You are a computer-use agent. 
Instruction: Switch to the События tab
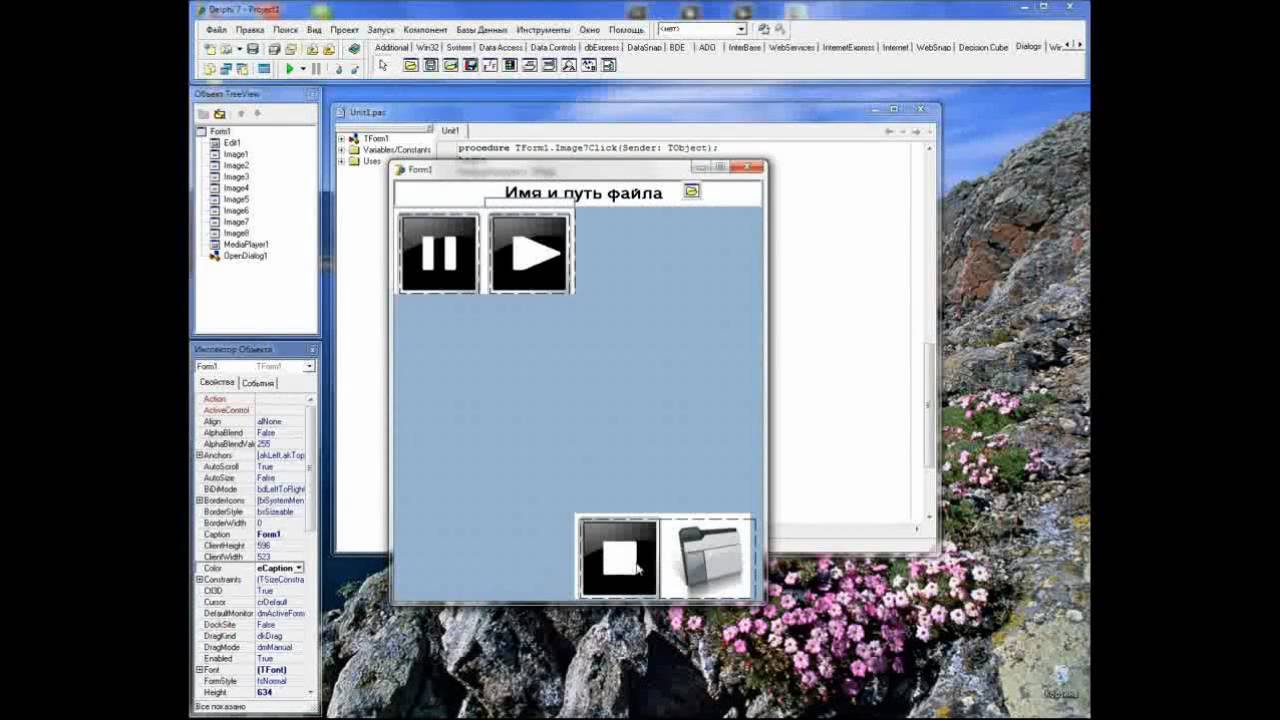(258, 383)
